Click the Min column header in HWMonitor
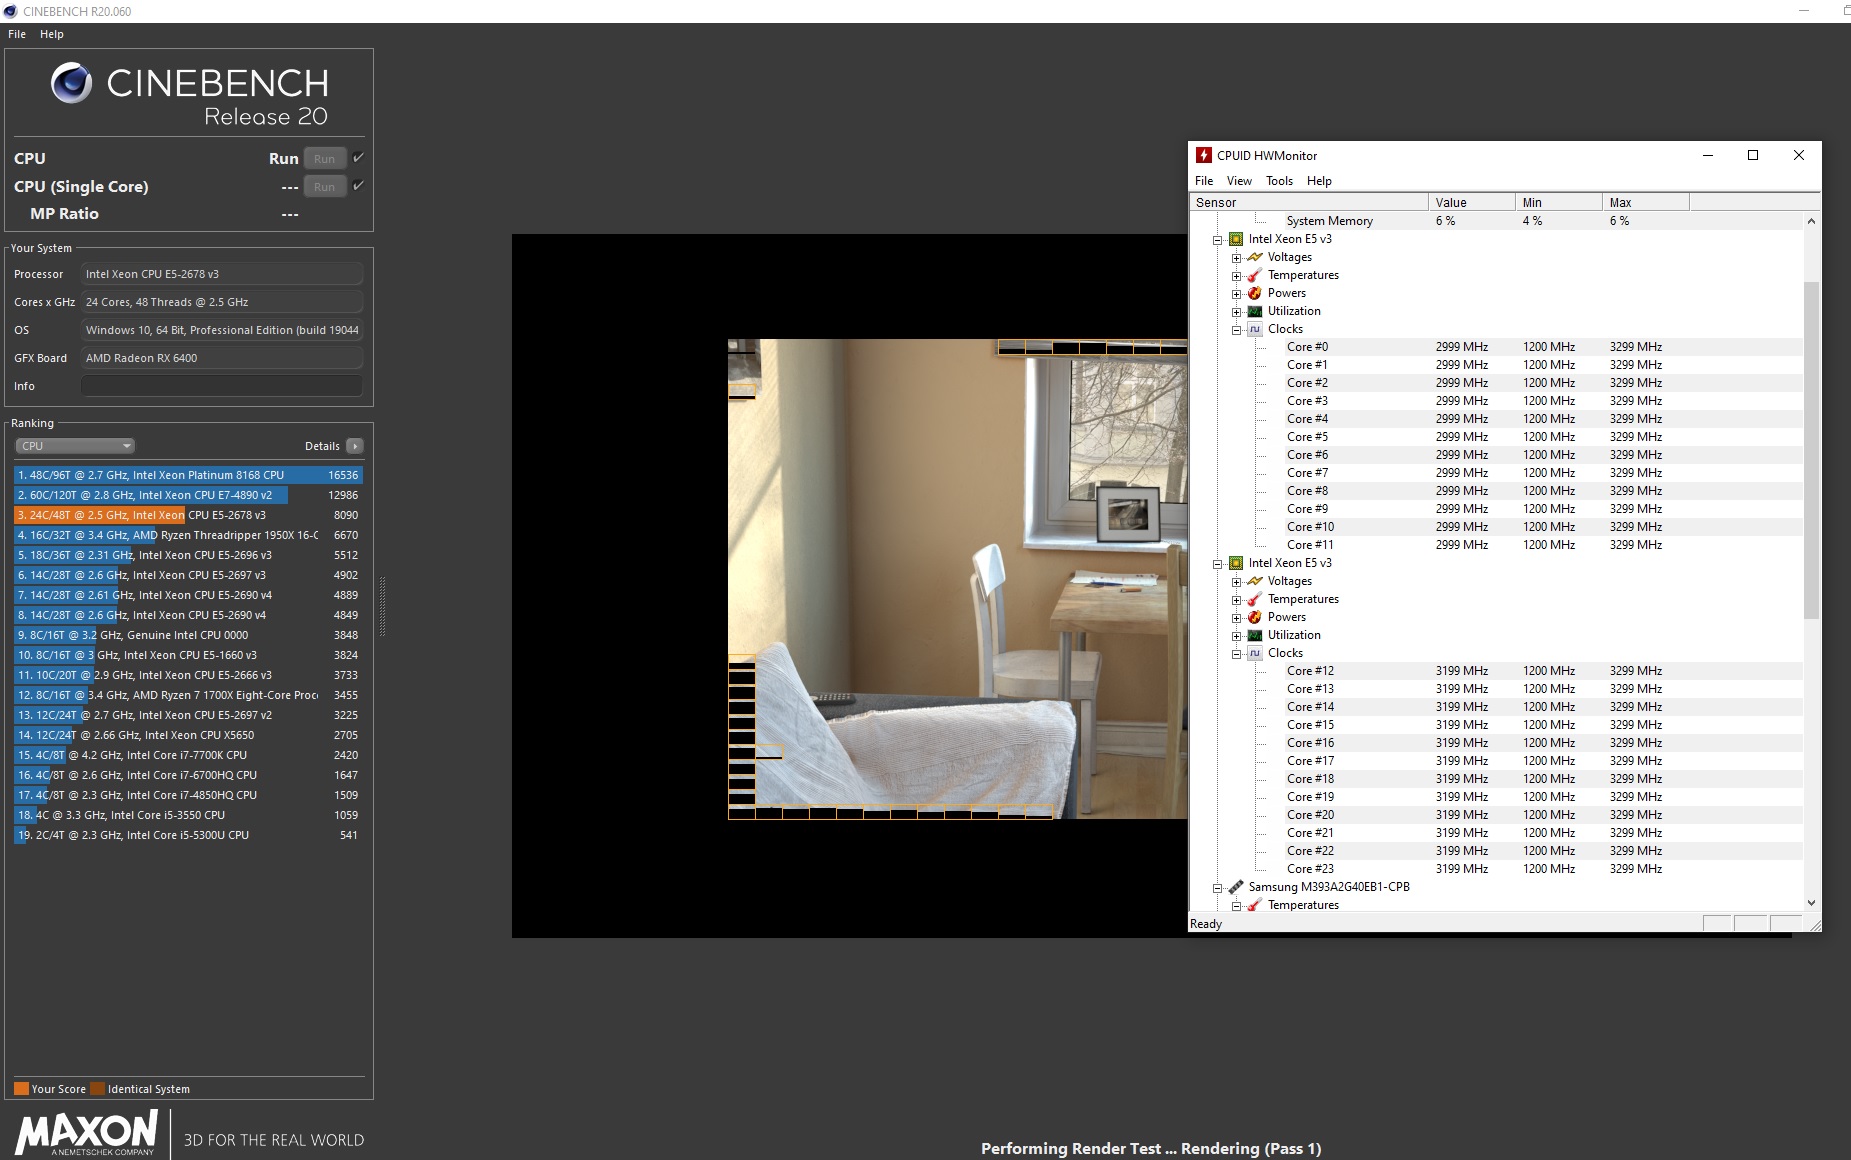This screenshot has height=1160, width=1851. click(1558, 202)
